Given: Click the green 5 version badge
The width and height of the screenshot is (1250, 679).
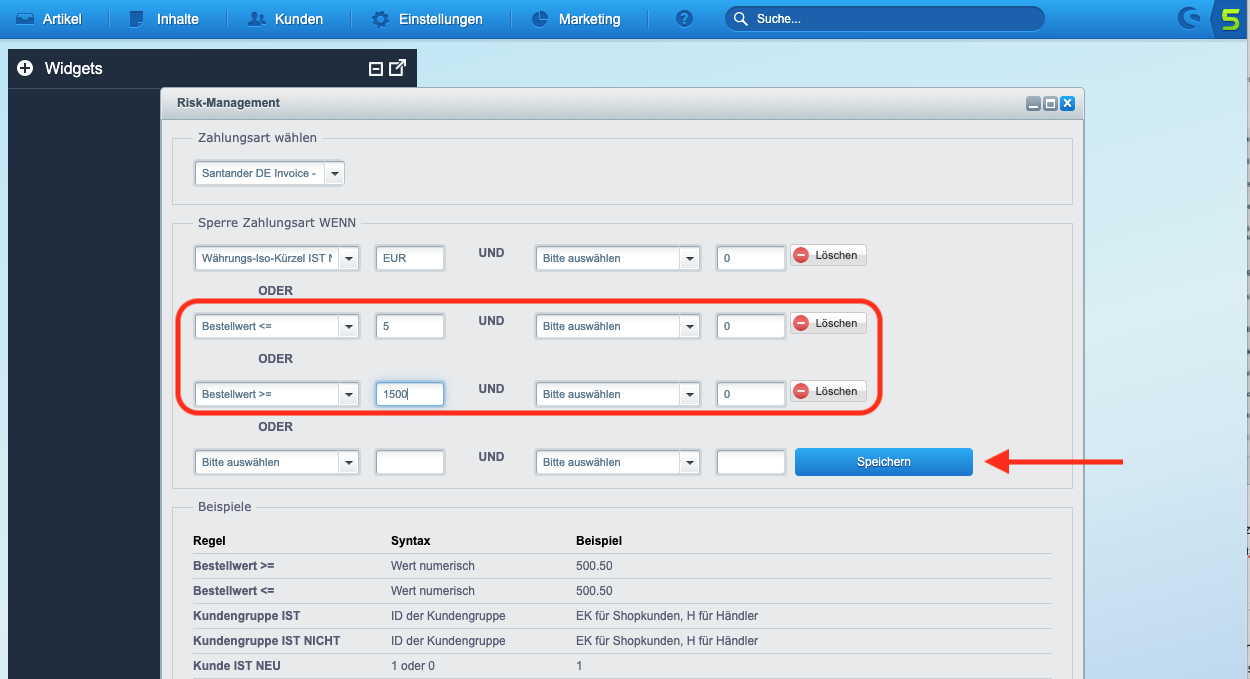Looking at the screenshot, I should [x=1230, y=19].
